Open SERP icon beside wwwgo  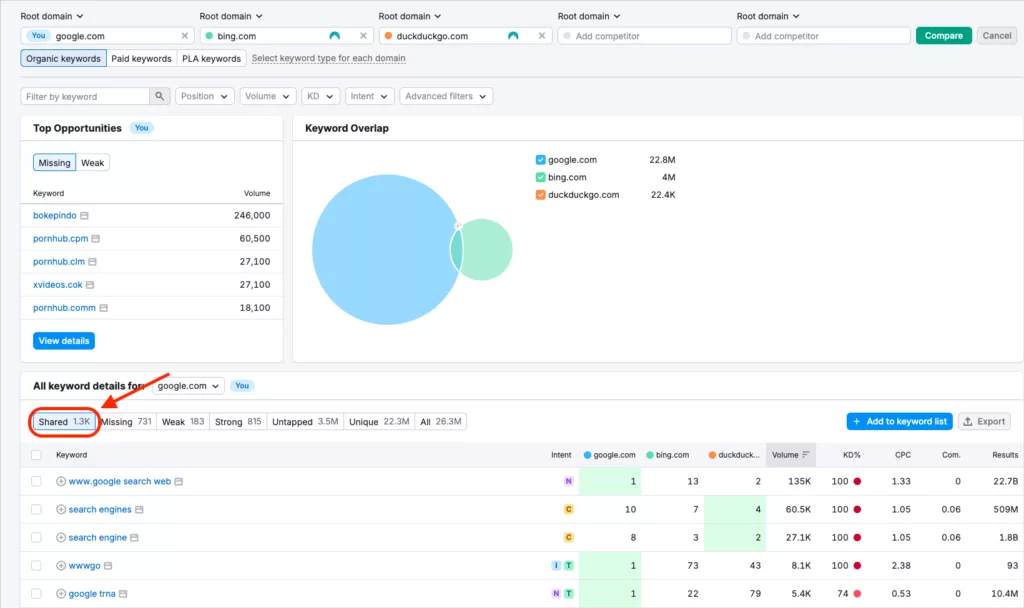point(108,566)
